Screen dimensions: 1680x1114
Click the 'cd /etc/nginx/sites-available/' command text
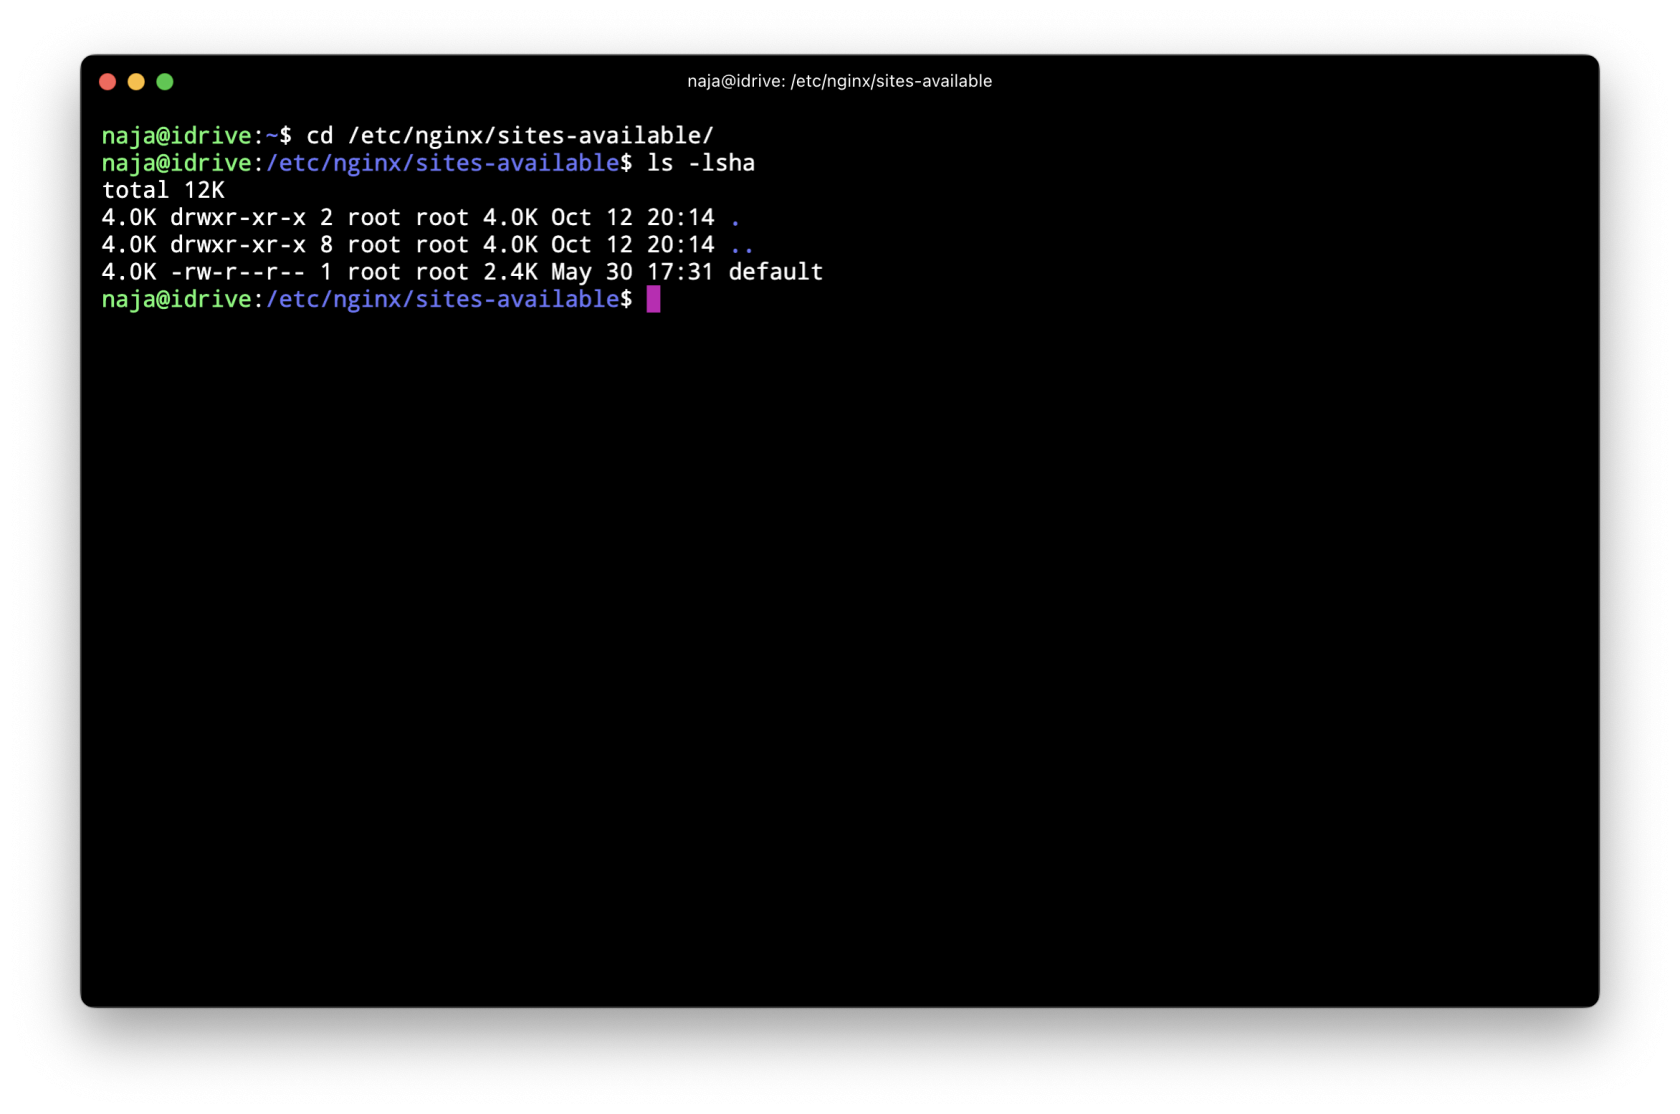[x=510, y=136]
